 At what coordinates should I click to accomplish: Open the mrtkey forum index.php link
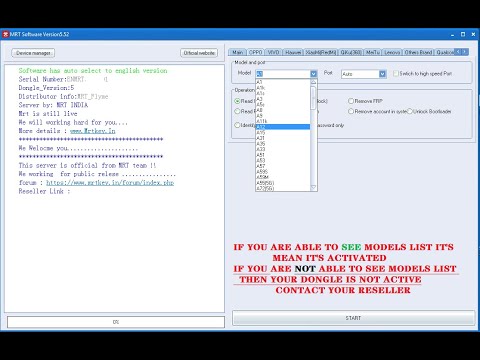pos(110,183)
